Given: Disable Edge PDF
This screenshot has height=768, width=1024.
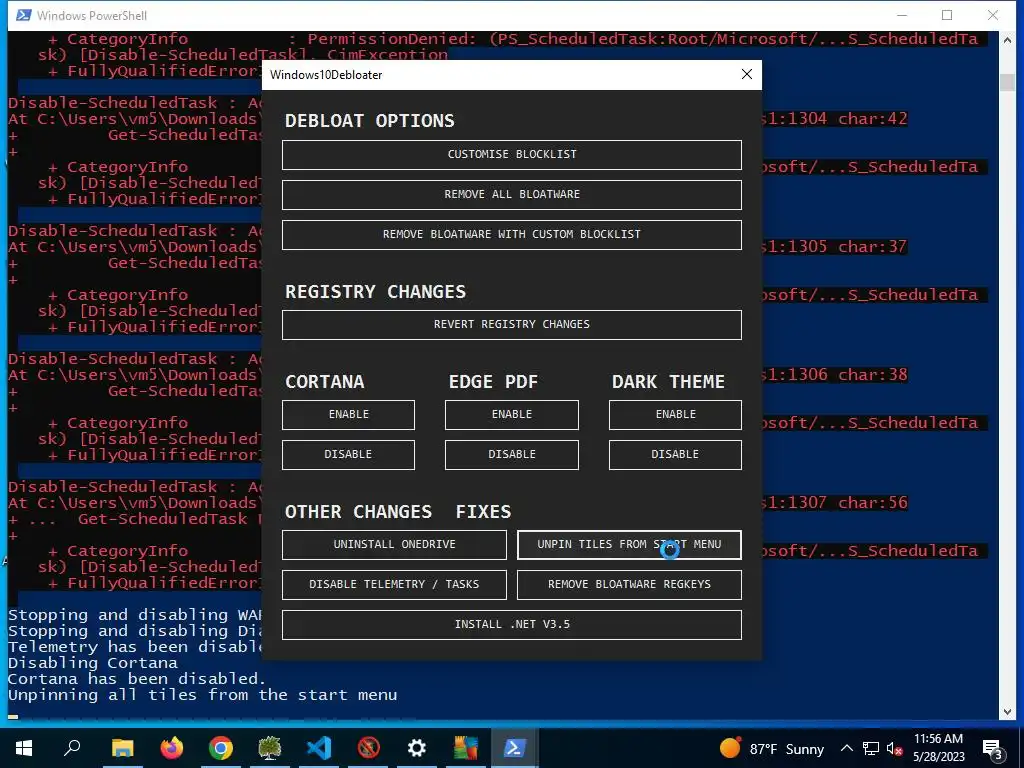Looking at the screenshot, I should coord(511,455).
